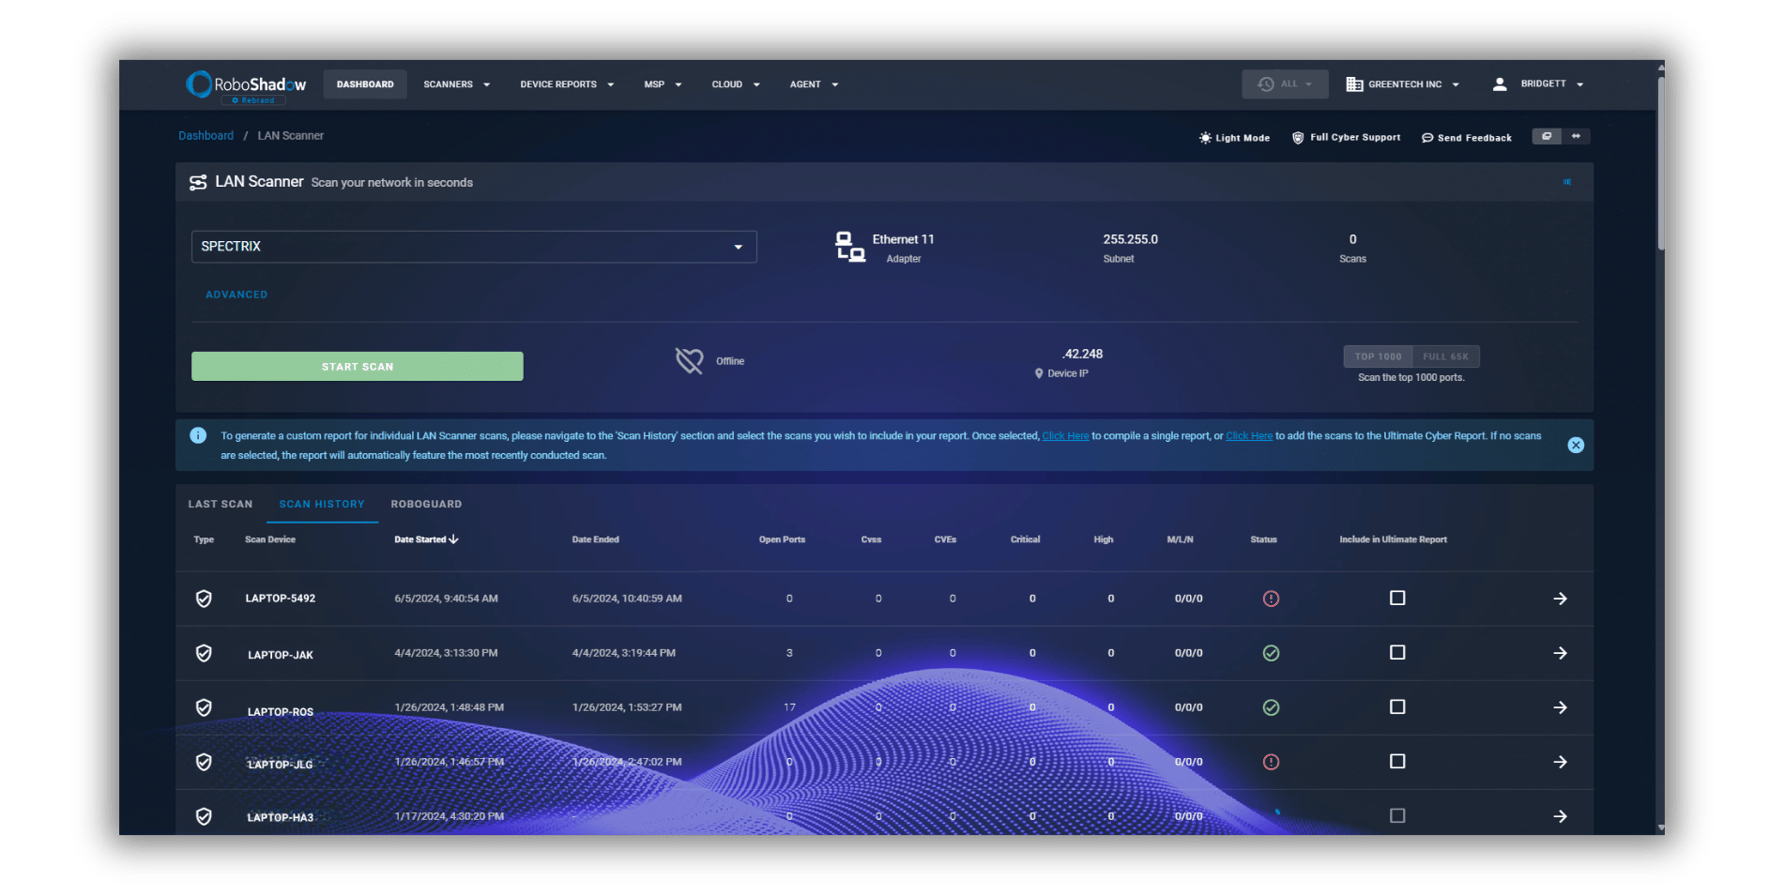Select the FULL 65K ports option

coord(1446,357)
